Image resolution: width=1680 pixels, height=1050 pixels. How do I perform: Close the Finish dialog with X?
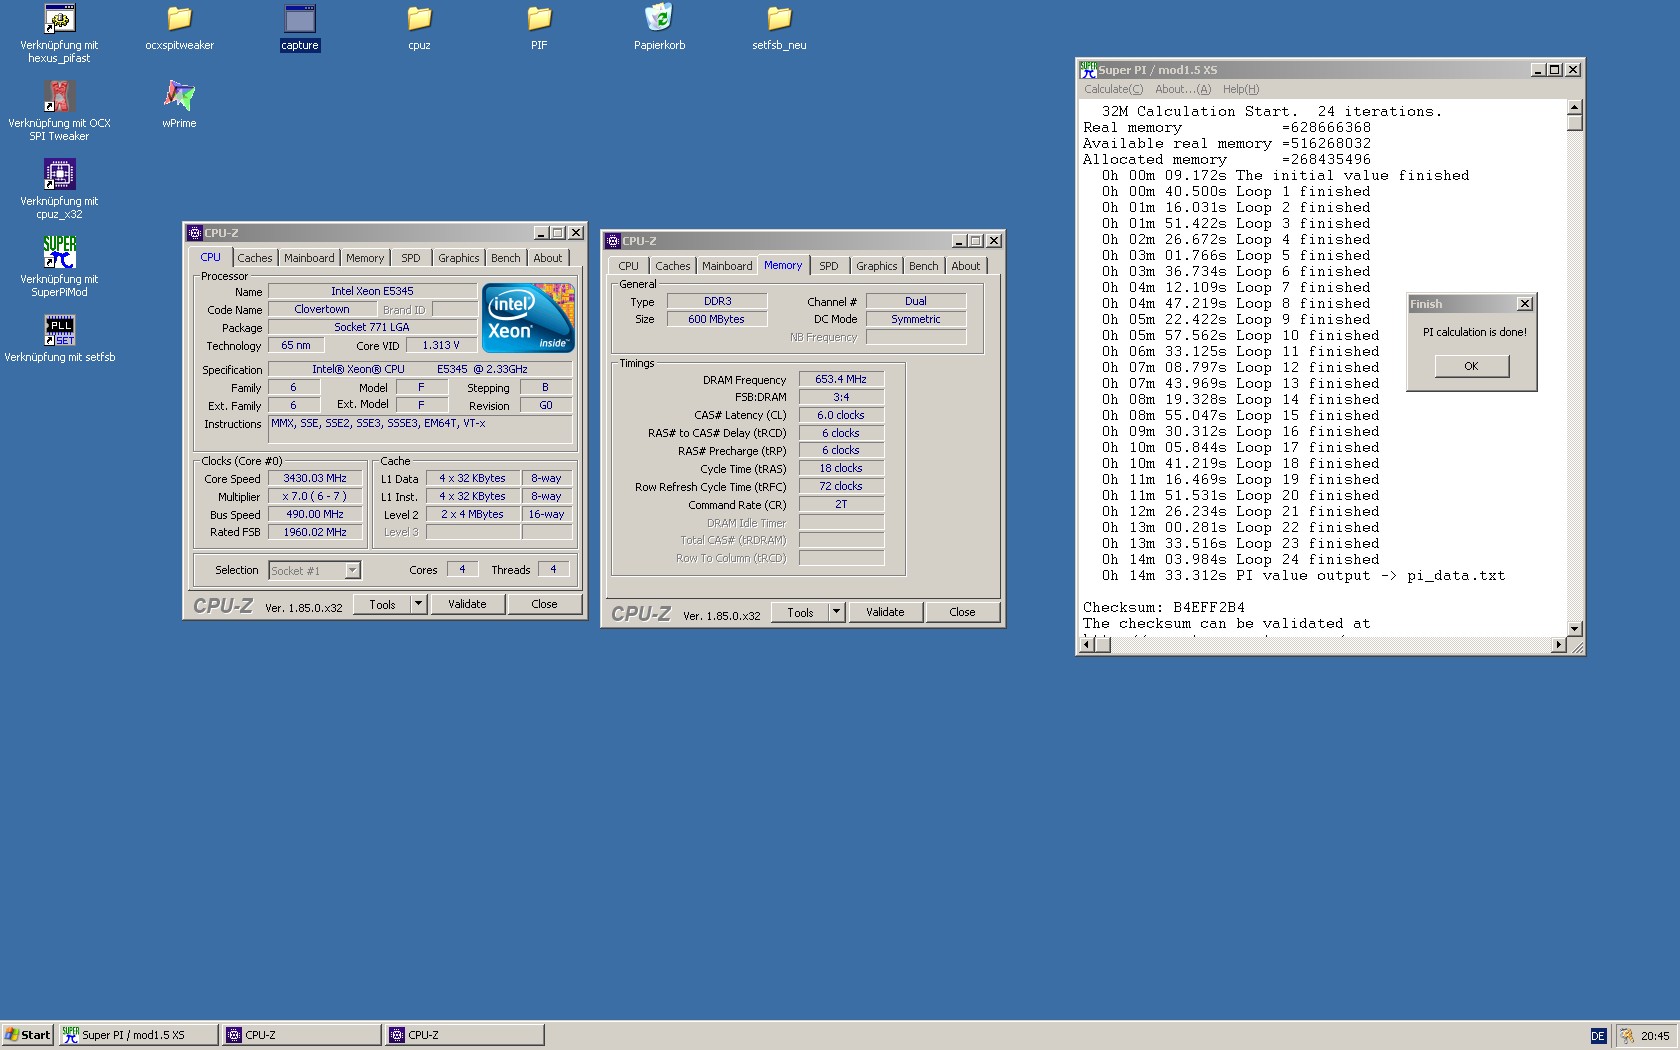pos(1524,304)
